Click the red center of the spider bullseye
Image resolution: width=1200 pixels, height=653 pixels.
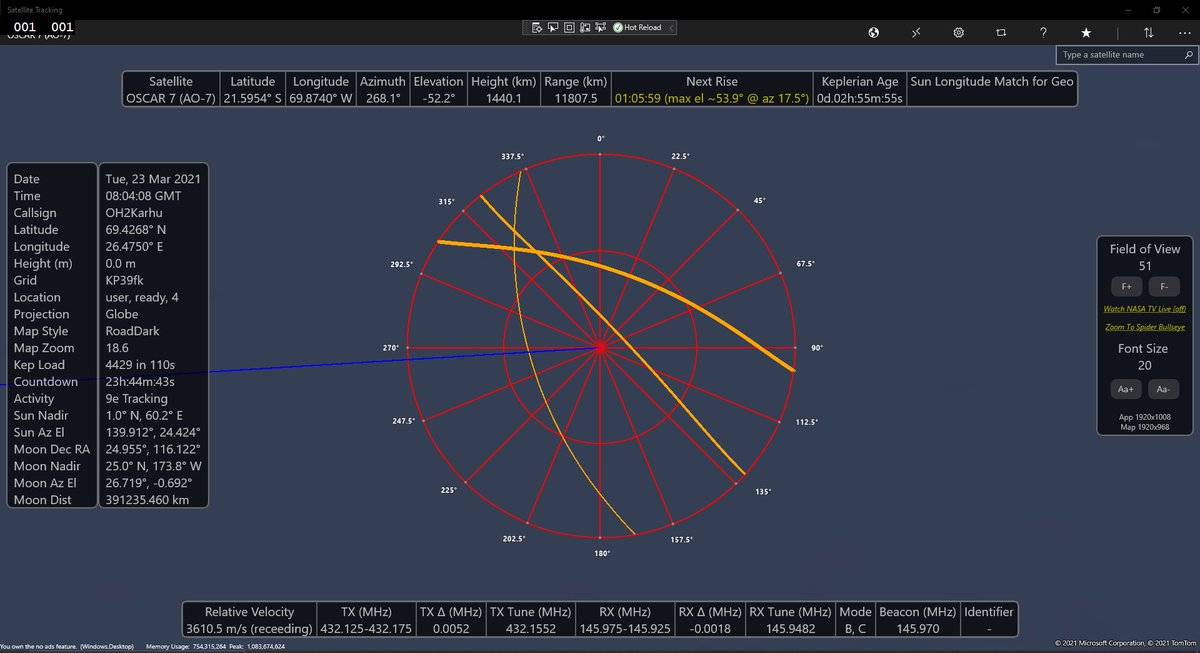tap(600, 348)
